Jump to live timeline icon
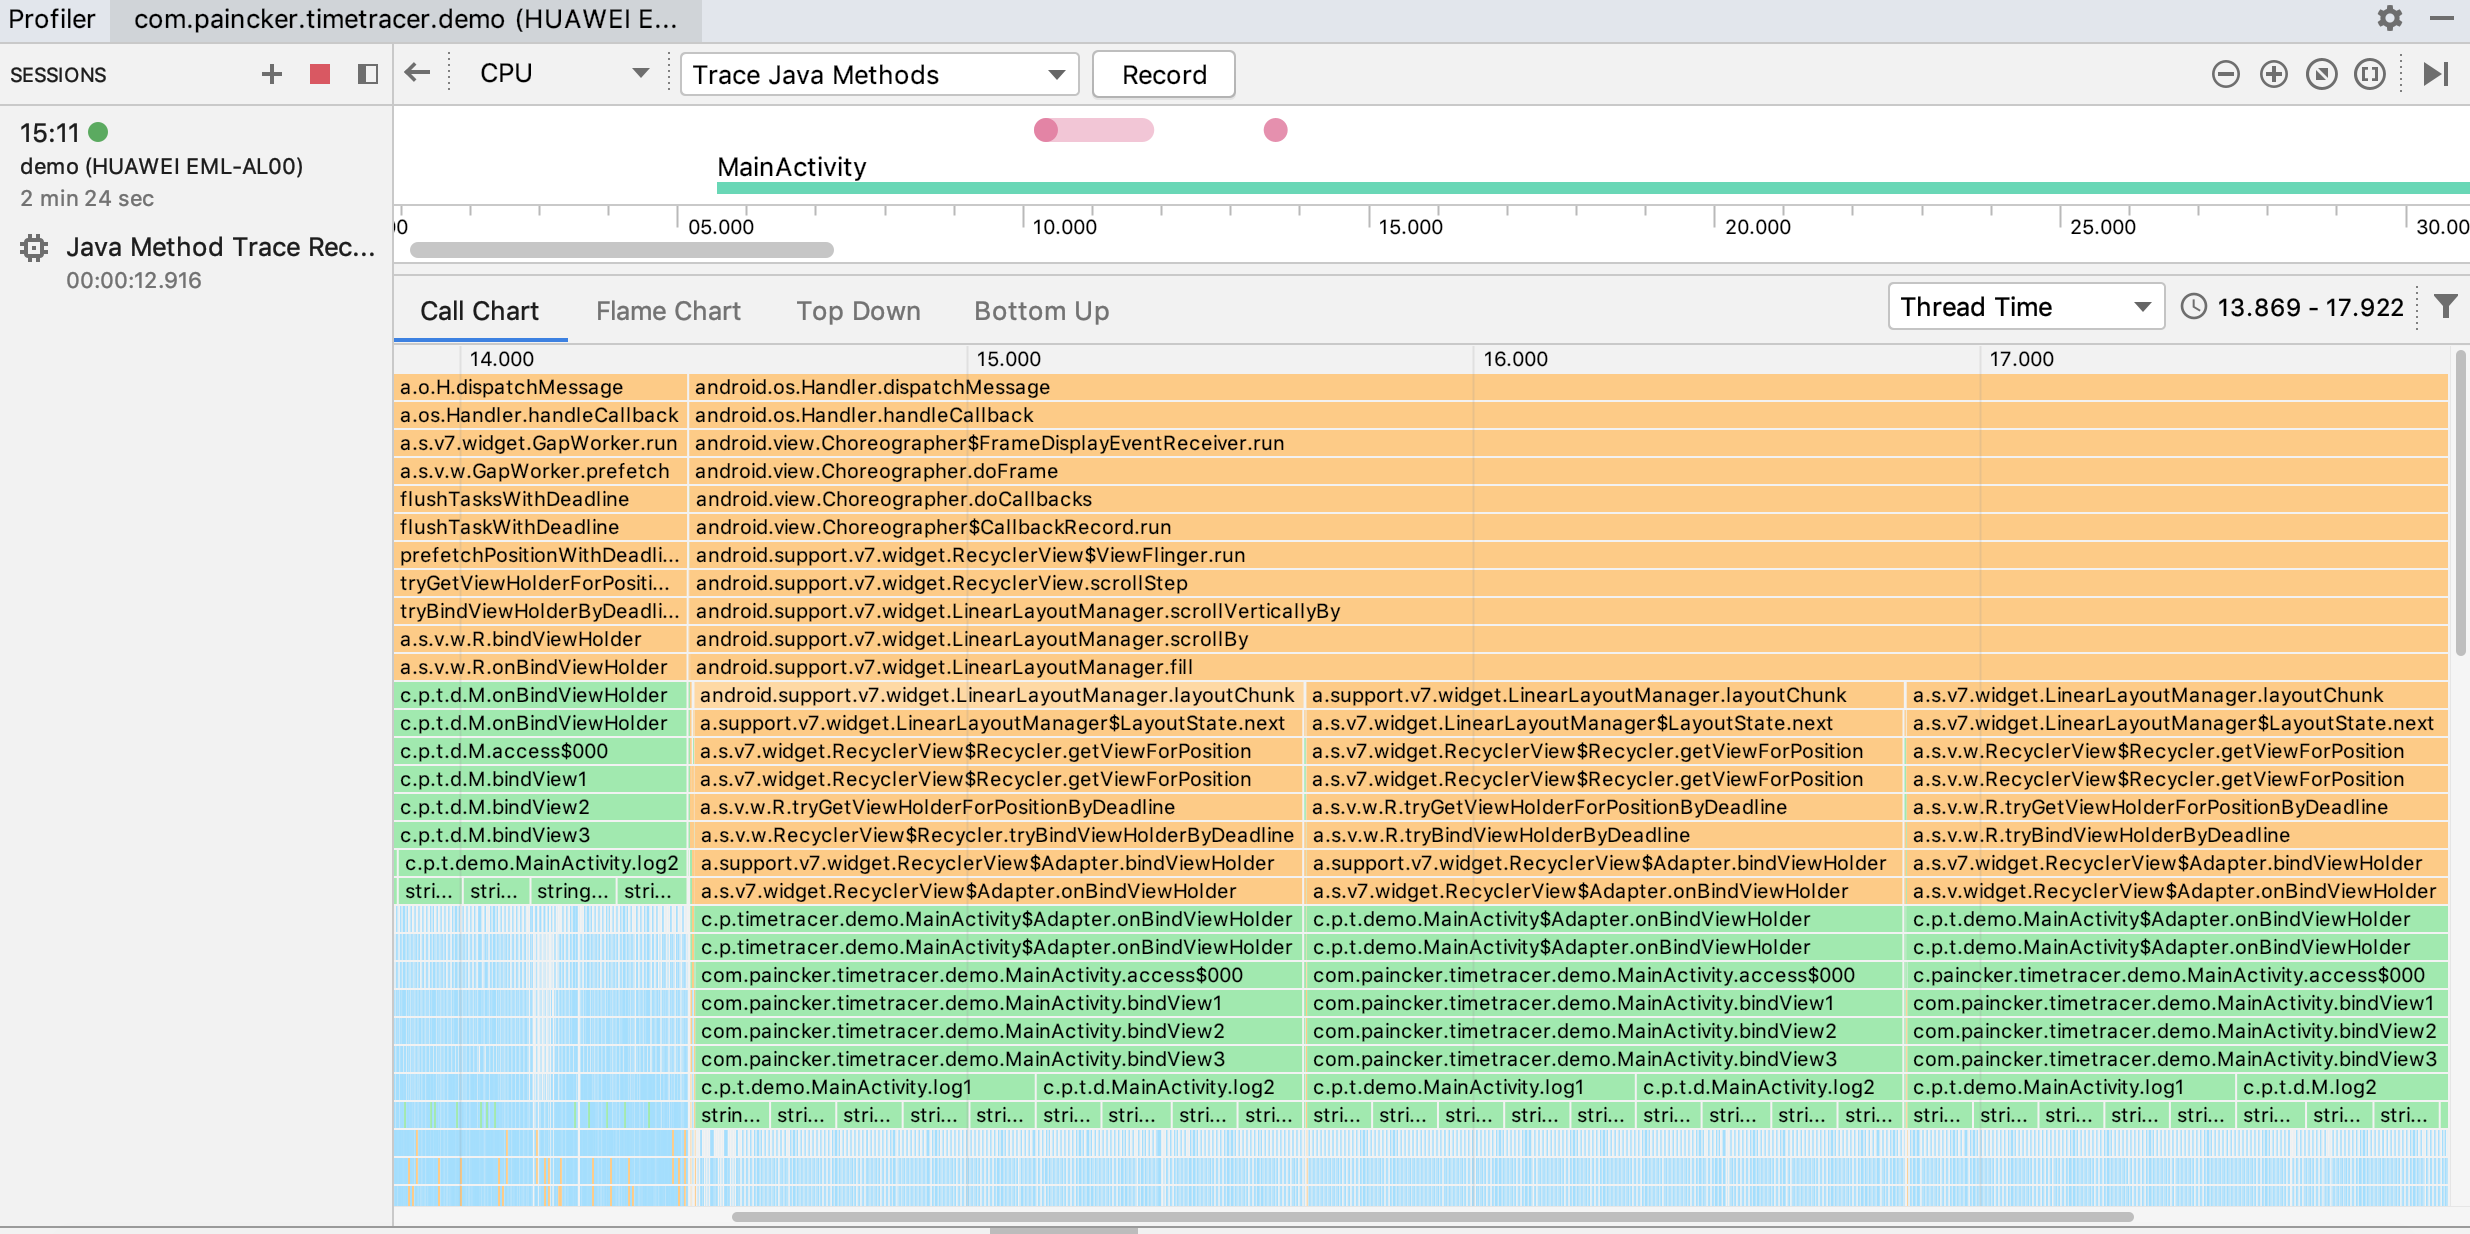The width and height of the screenshot is (2470, 1234). tap(2435, 74)
